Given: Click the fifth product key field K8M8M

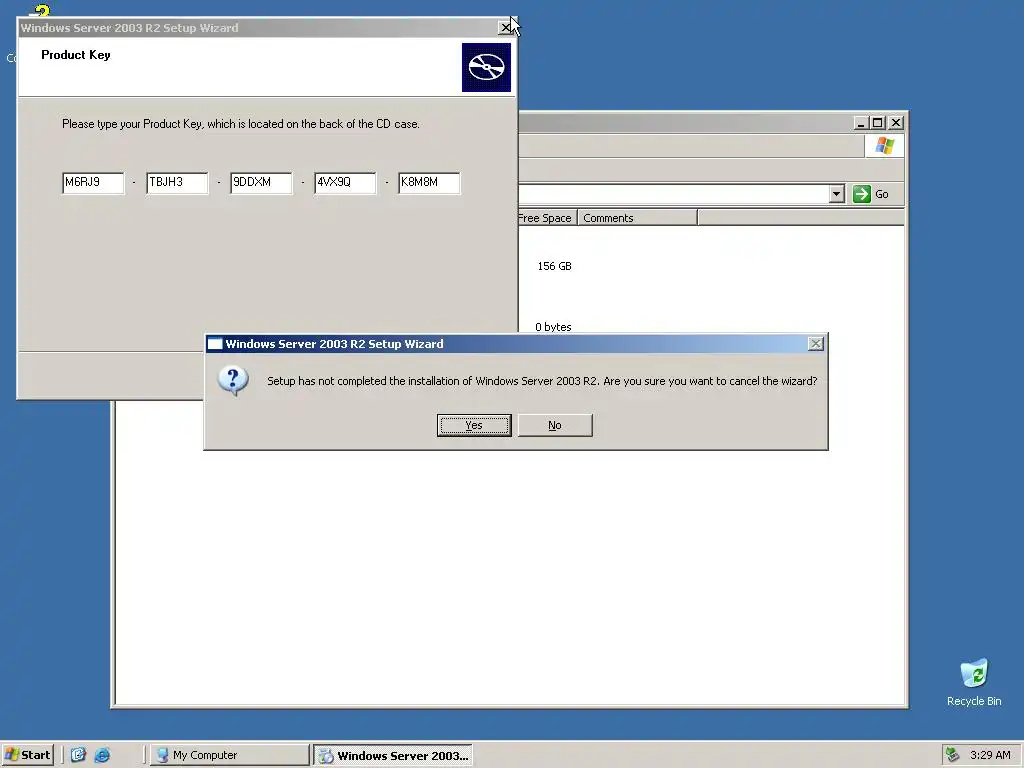Looking at the screenshot, I should (x=429, y=183).
